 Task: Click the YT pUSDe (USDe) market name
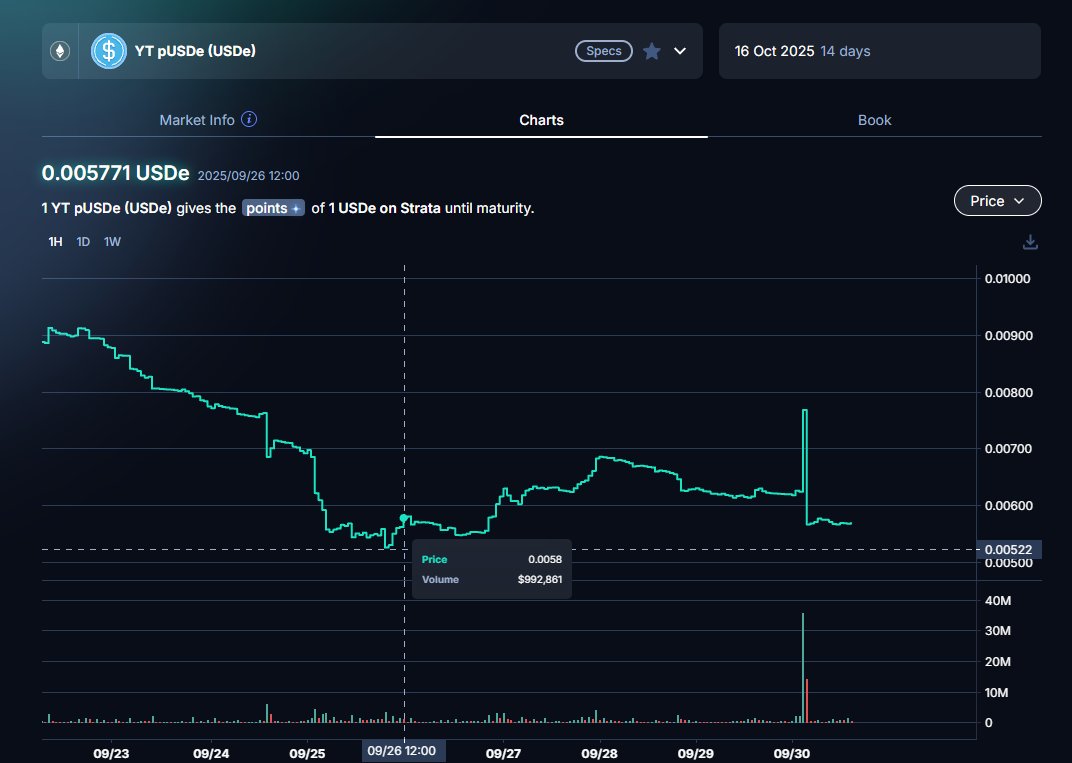(195, 51)
